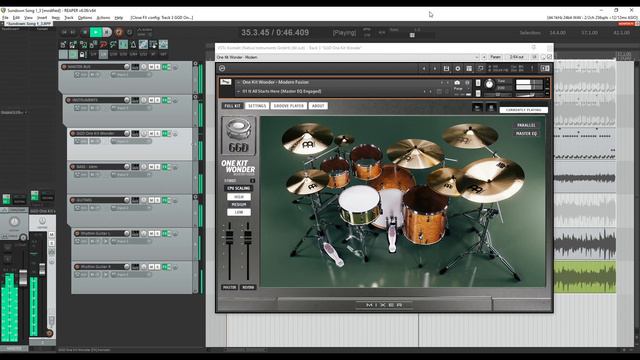Image resolution: width=640 pixels, height=360 pixels.
Task: Open the FX button on the GUITARS track
Action: [165, 200]
